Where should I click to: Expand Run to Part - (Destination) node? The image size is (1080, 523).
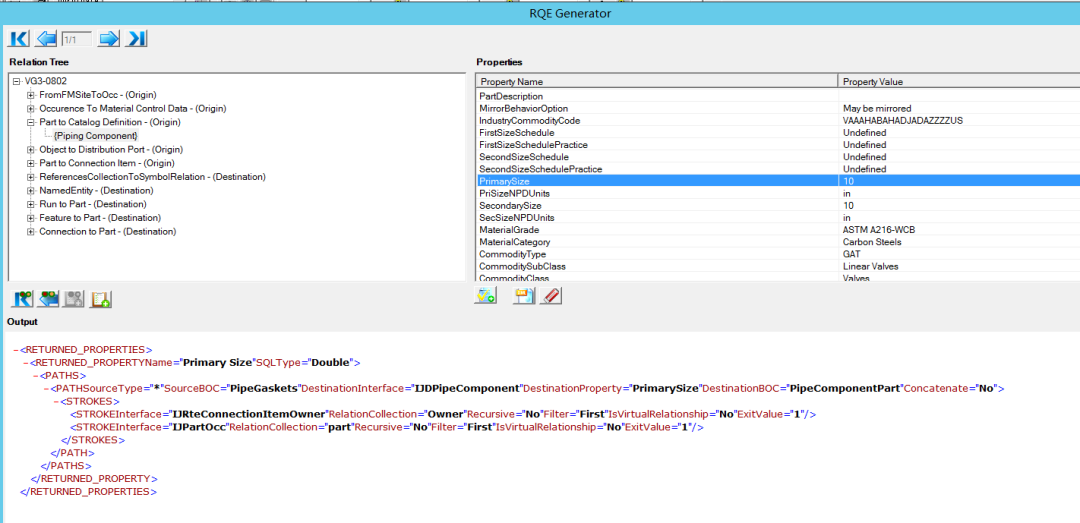[30, 205]
